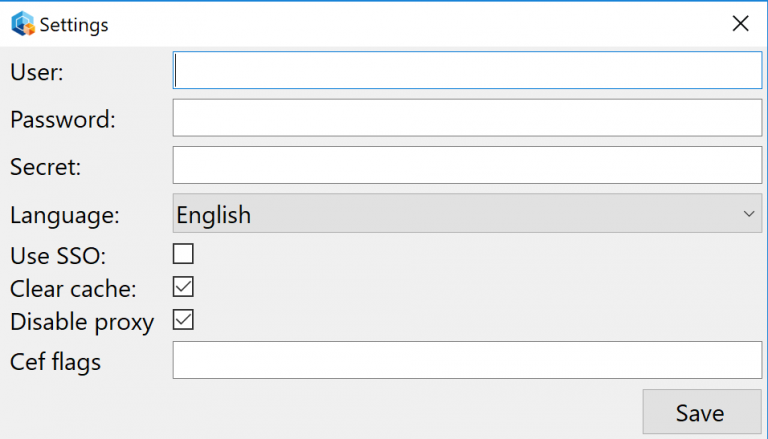Click the 'Clear cache:' label text
This screenshot has width=768, height=439.
coord(73,289)
